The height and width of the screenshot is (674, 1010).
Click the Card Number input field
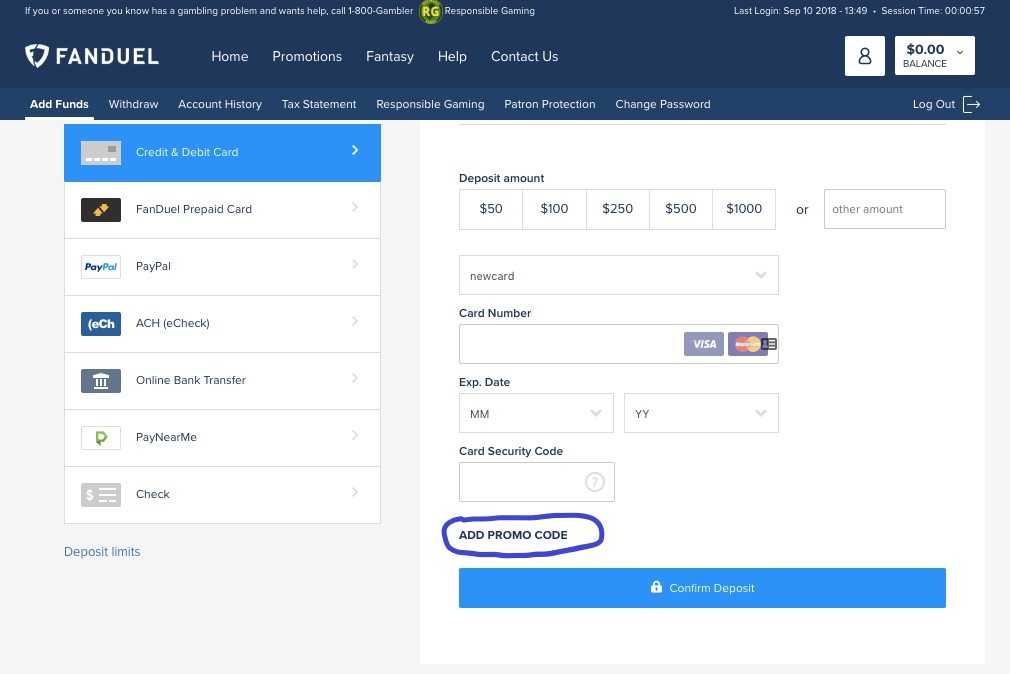coord(618,344)
